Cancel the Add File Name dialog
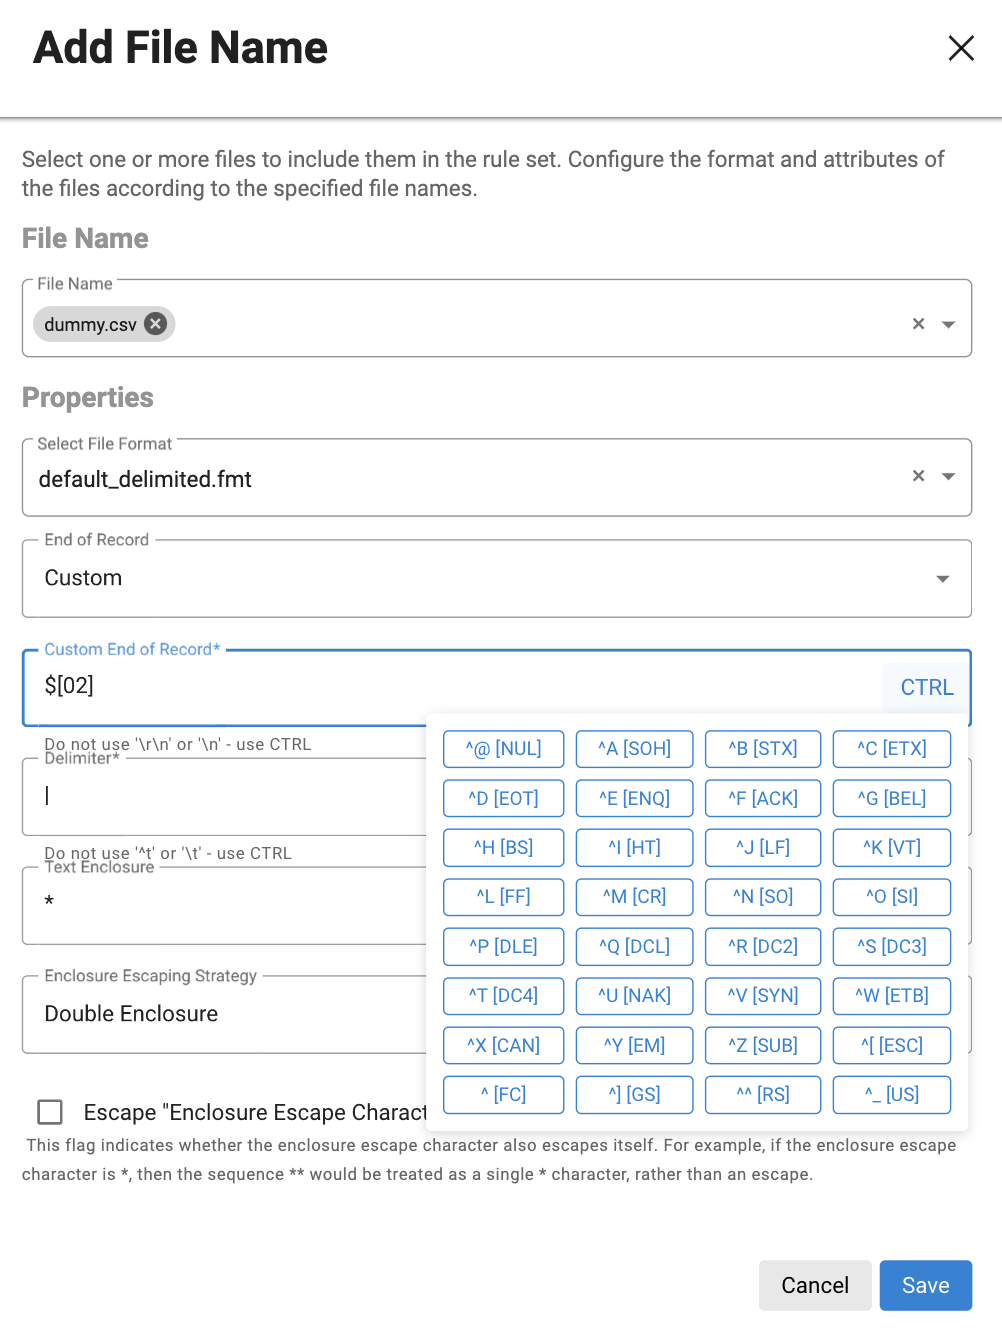The height and width of the screenshot is (1334, 1002). click(x=814, y=1285)
